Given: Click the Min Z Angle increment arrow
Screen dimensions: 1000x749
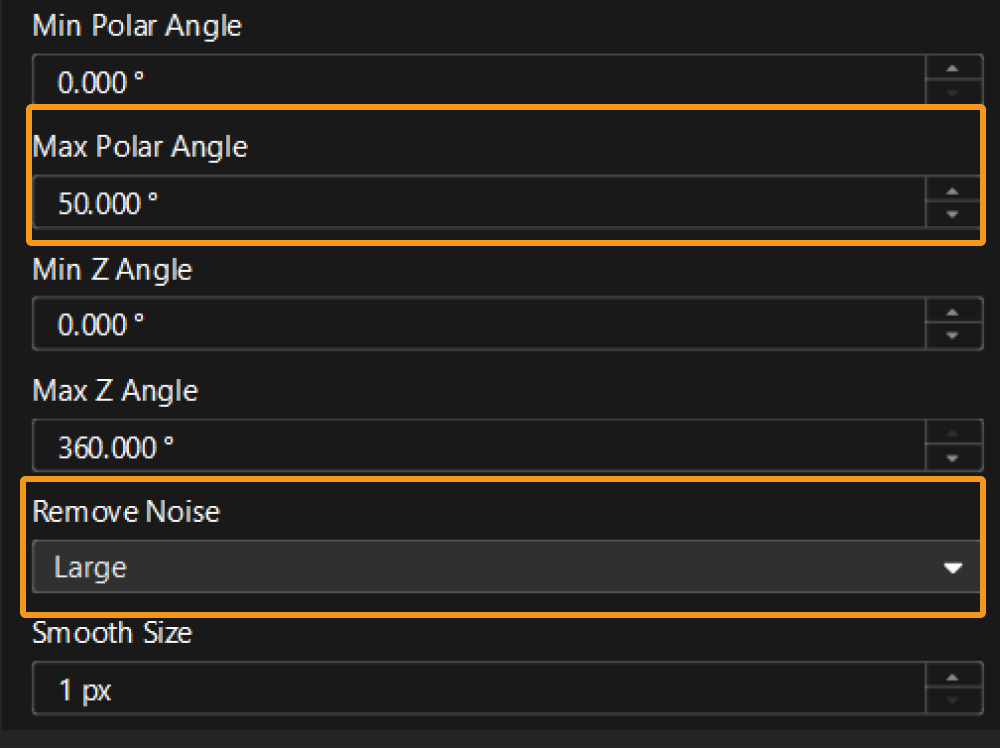Looking at the screenshot, I should pyautogui.click(x=953, y=315).
